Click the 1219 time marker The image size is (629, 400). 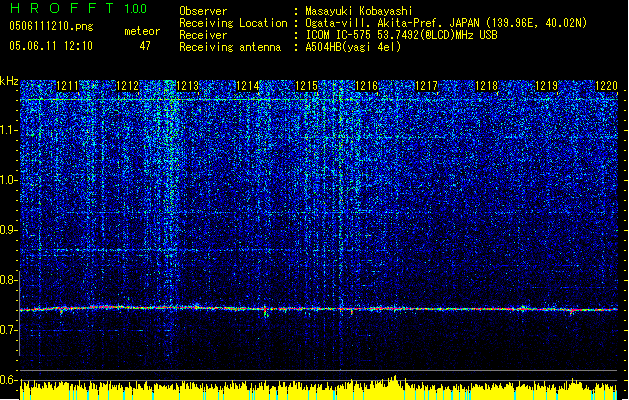click(x=547, y=86)
